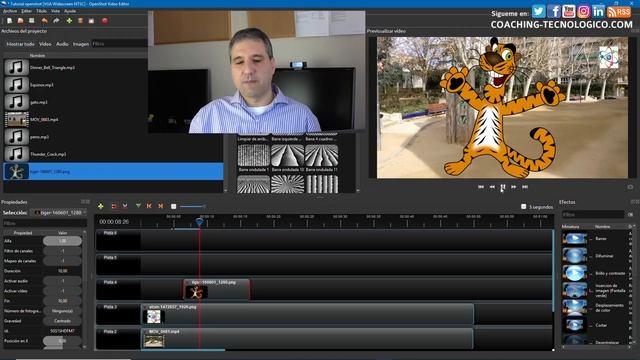
Task: Click the Posición en X value slider
Action: [62, 341]
